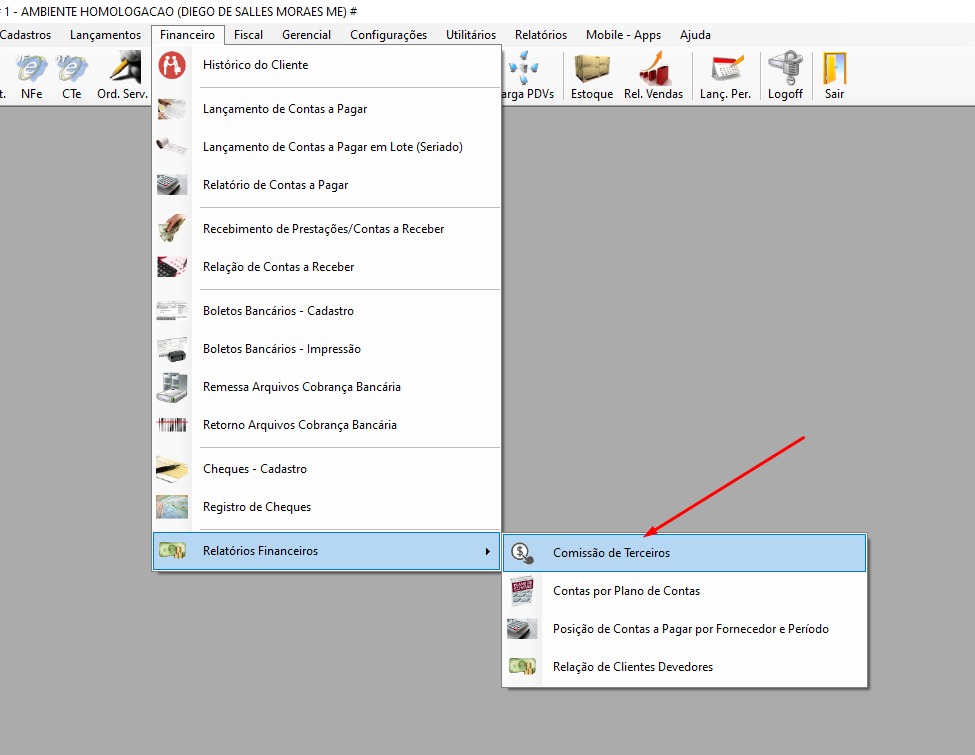Open the Configurações menu
This screenshot has height=755, width=975.
pos(389,35)
